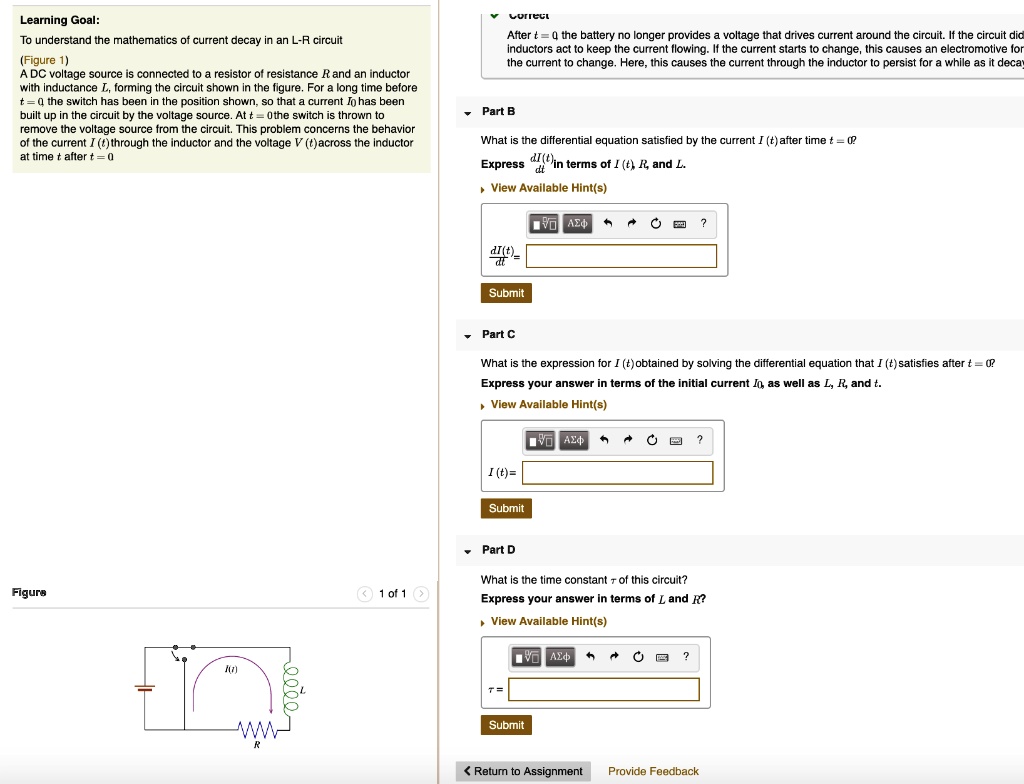Select Provide Feedback at the bottom
This screenshot has height=784, width=1024.
653,771
